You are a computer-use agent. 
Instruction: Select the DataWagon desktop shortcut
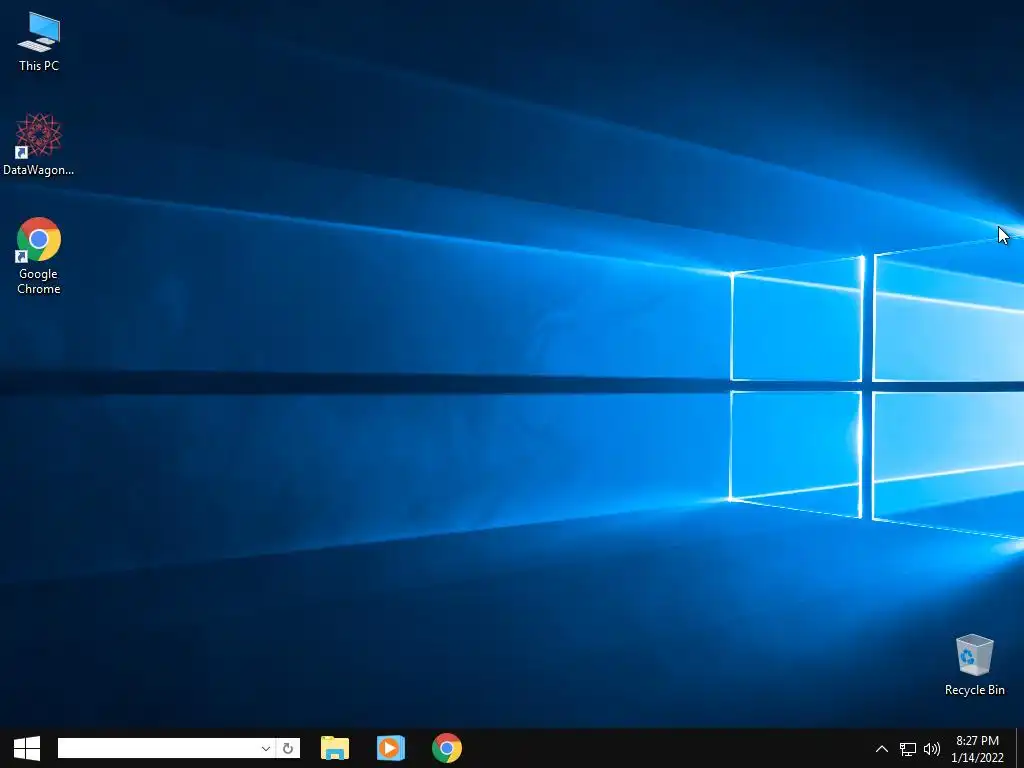(x=39, y=144)
